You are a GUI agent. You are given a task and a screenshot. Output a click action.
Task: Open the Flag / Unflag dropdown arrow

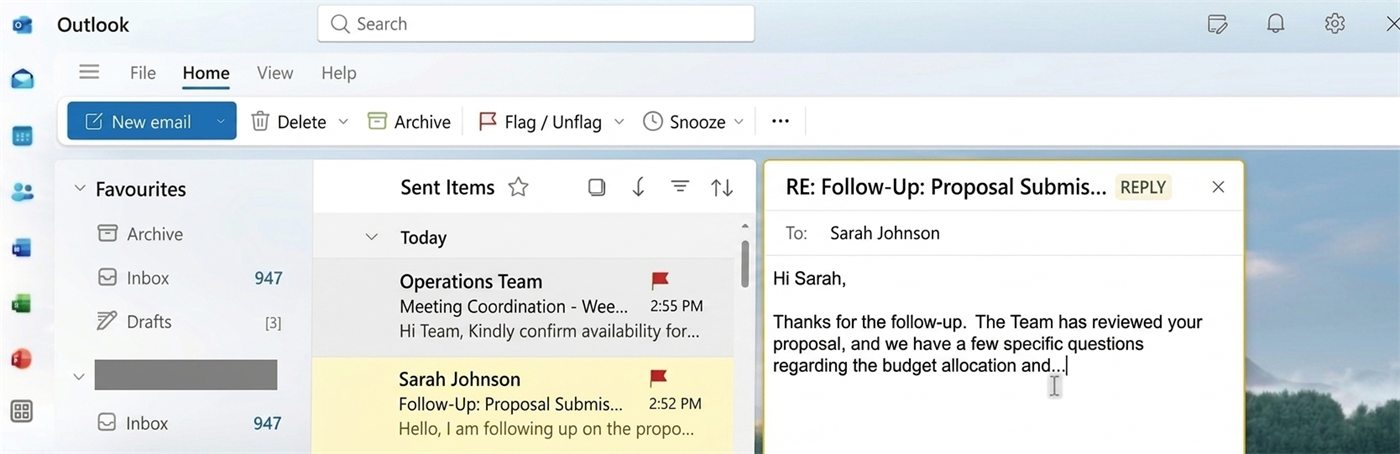(x=619, y=122)
